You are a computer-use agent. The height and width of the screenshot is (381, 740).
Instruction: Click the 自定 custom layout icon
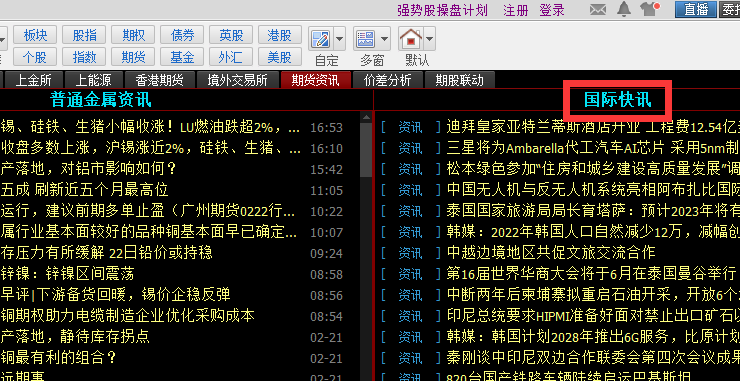(320, 39)
